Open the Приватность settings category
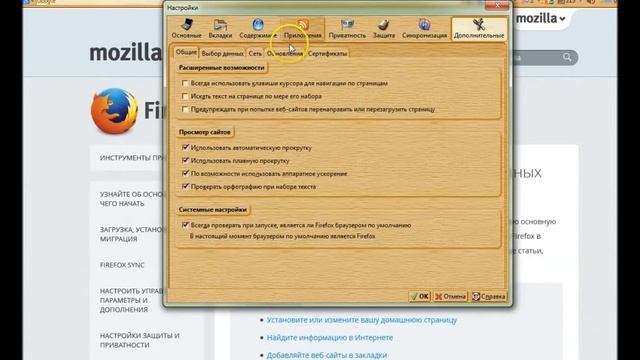 tap(347, 29)
